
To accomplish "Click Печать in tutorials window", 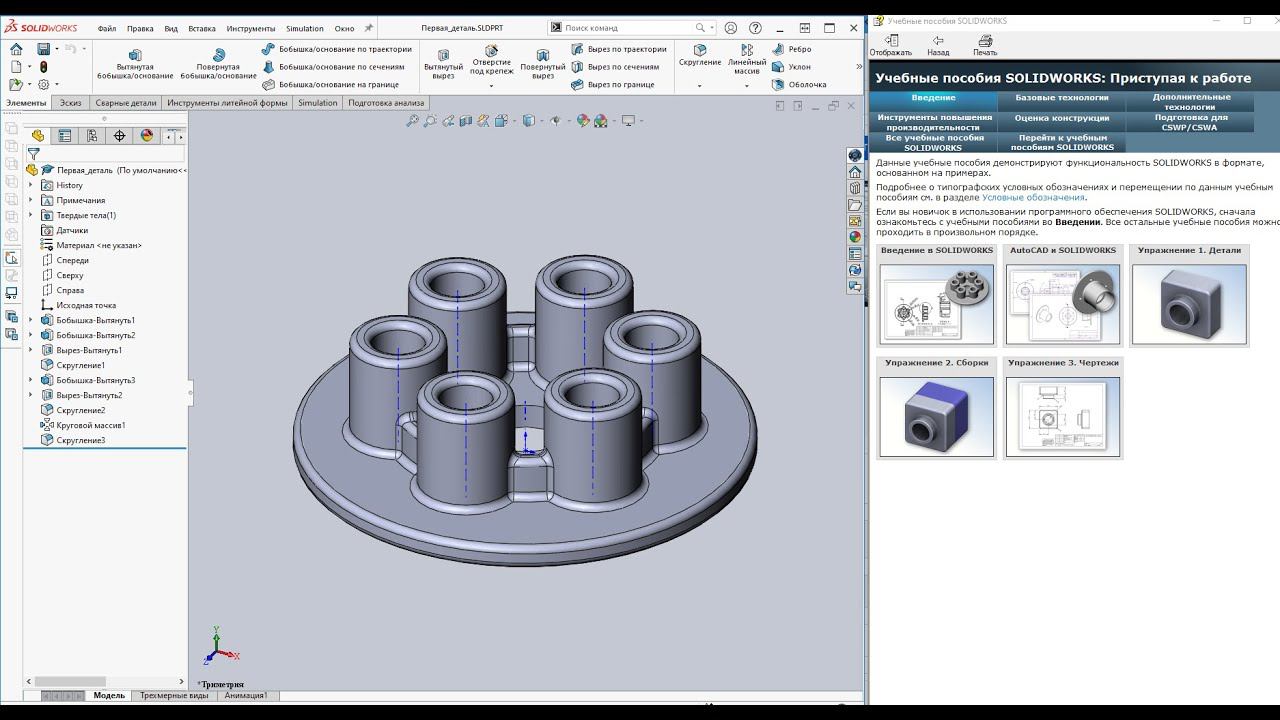I will 985,46.
